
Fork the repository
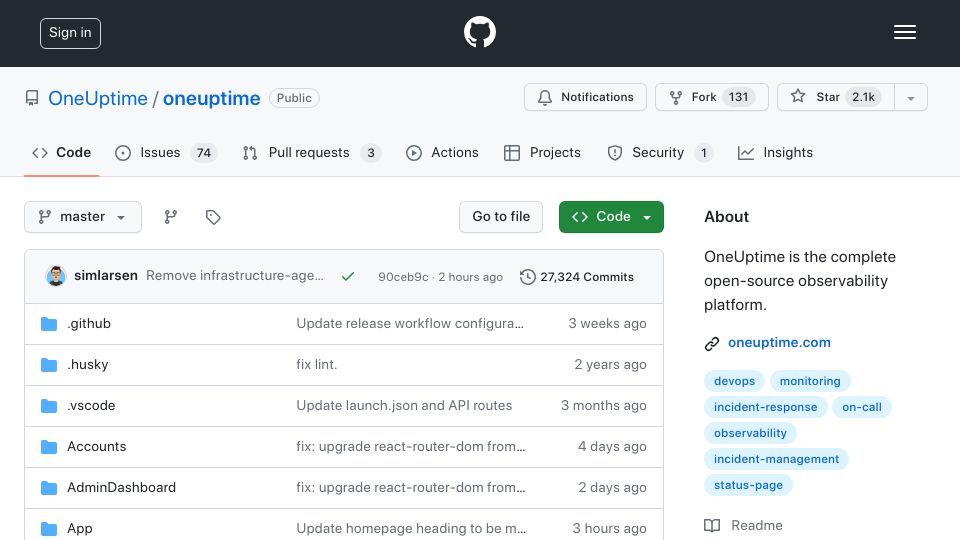(x=711, y=97)
